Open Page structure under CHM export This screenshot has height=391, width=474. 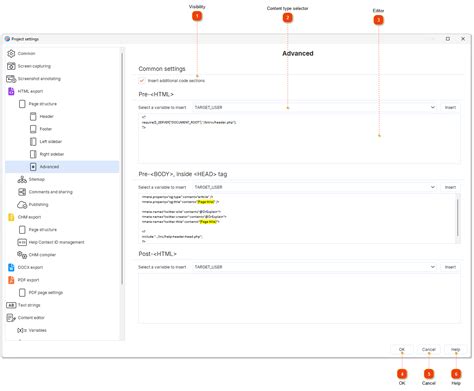tap(22, 230)
